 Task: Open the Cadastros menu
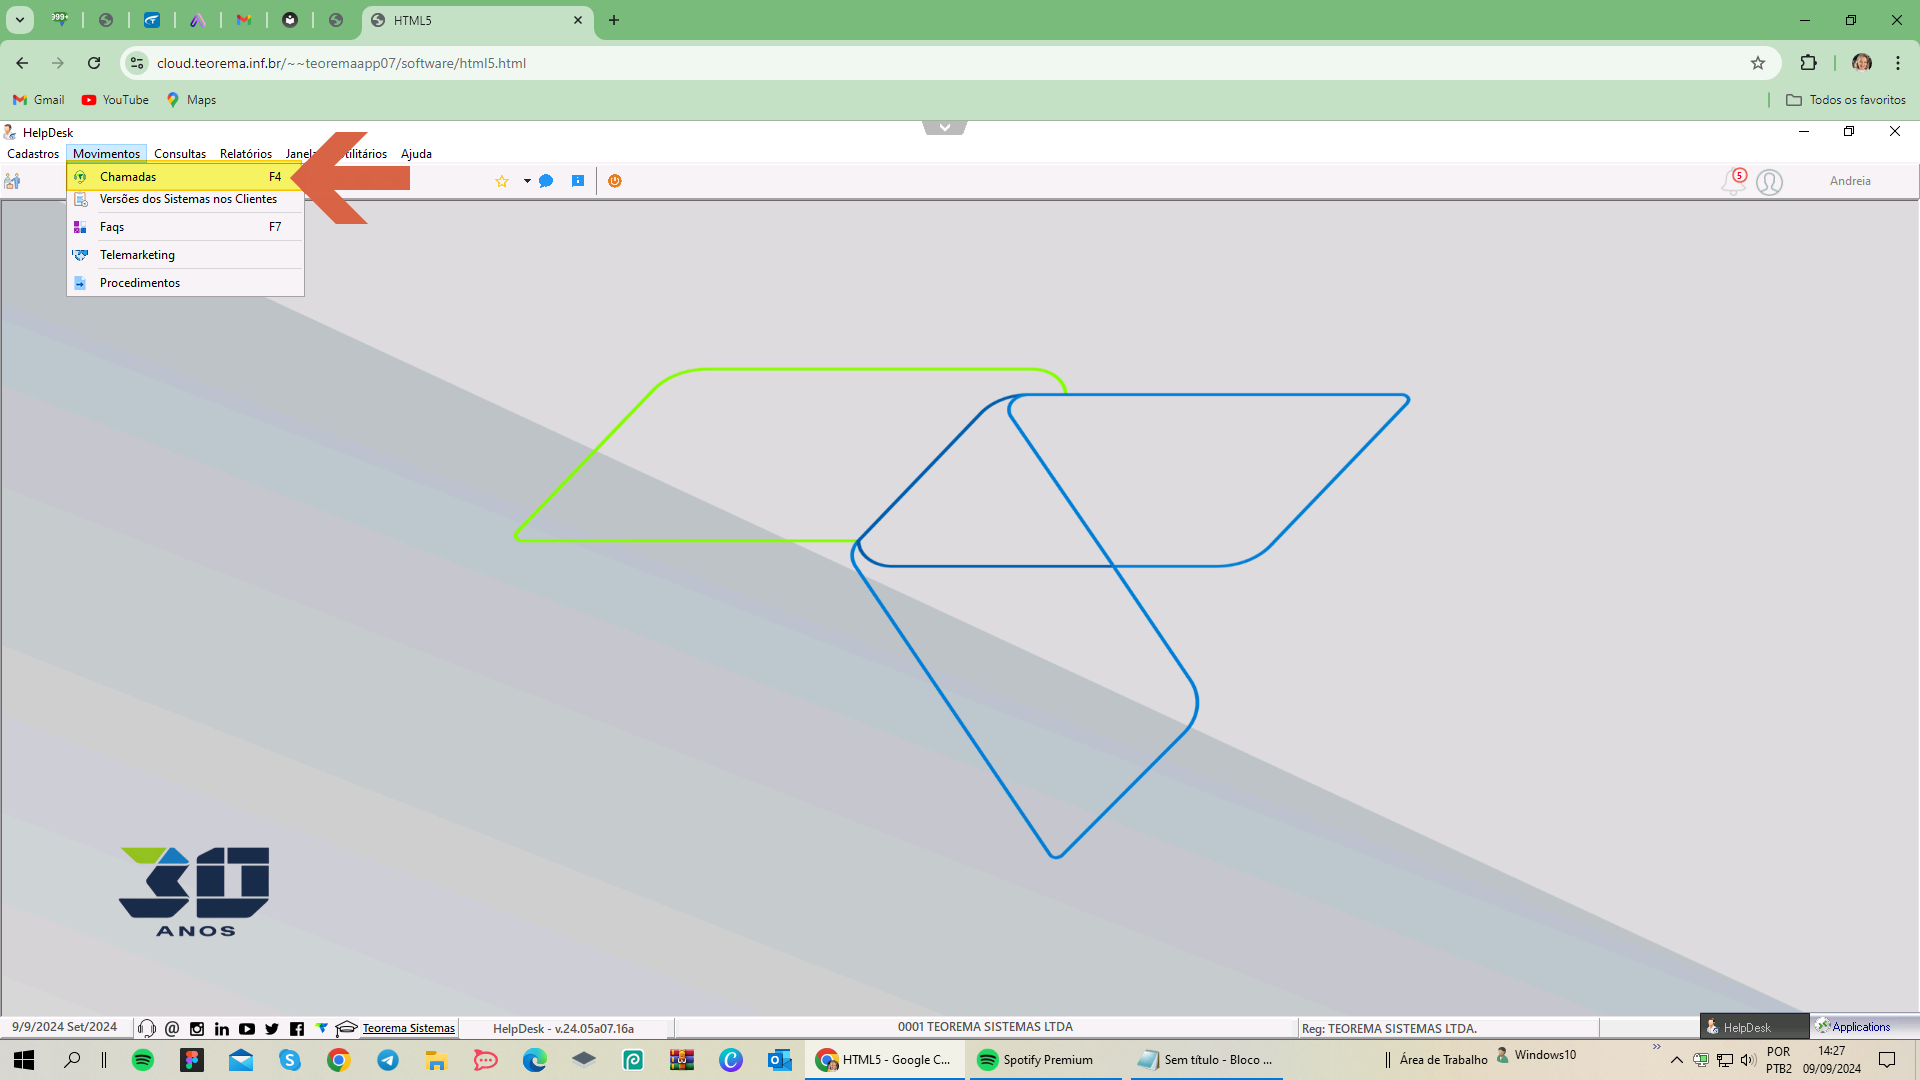(33, 154)
